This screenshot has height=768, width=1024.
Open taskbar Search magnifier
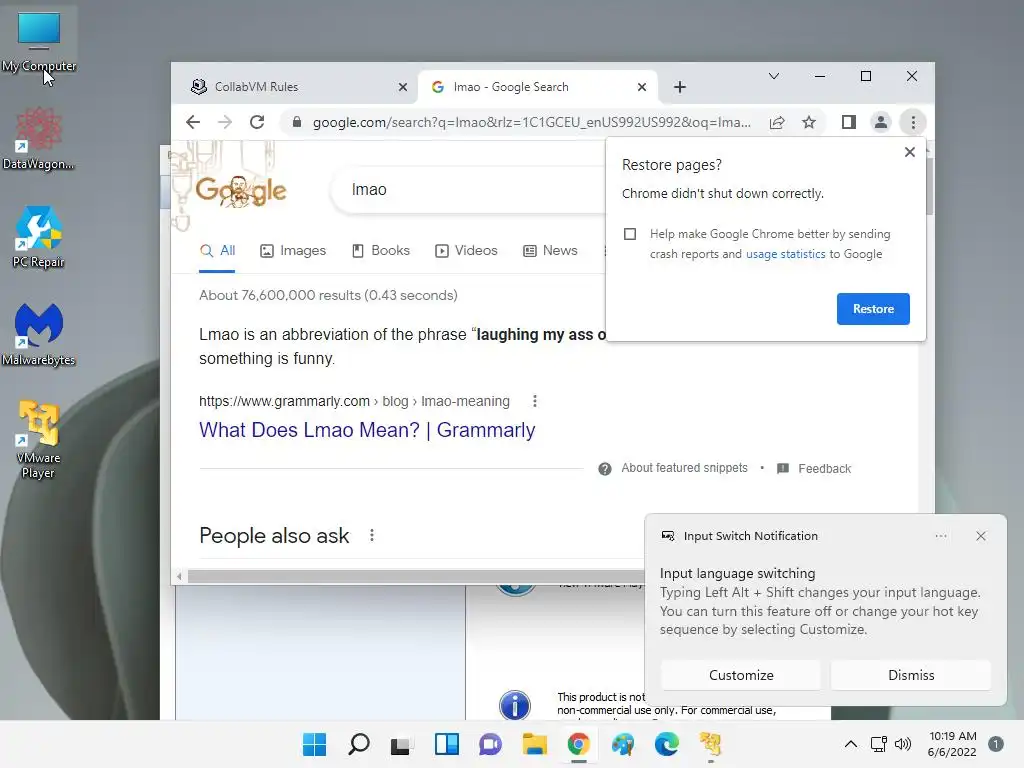[359, 744]
